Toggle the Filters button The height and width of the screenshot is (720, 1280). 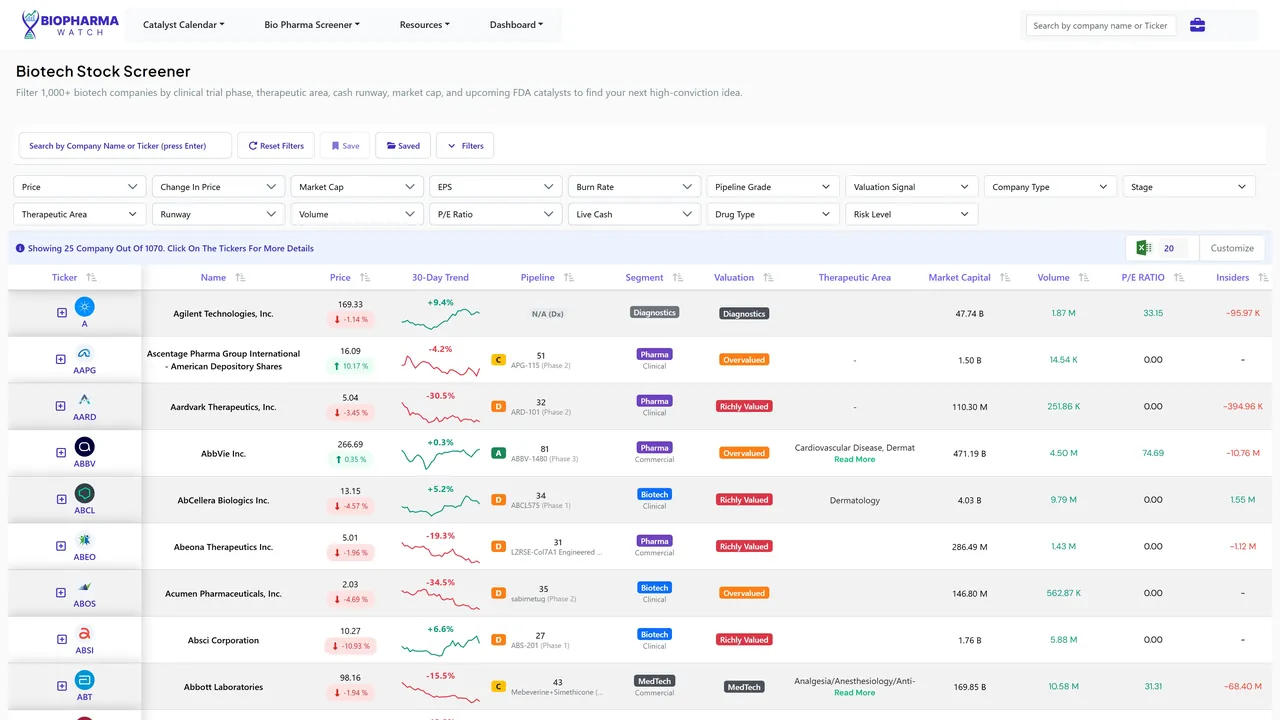pos(465,146)
